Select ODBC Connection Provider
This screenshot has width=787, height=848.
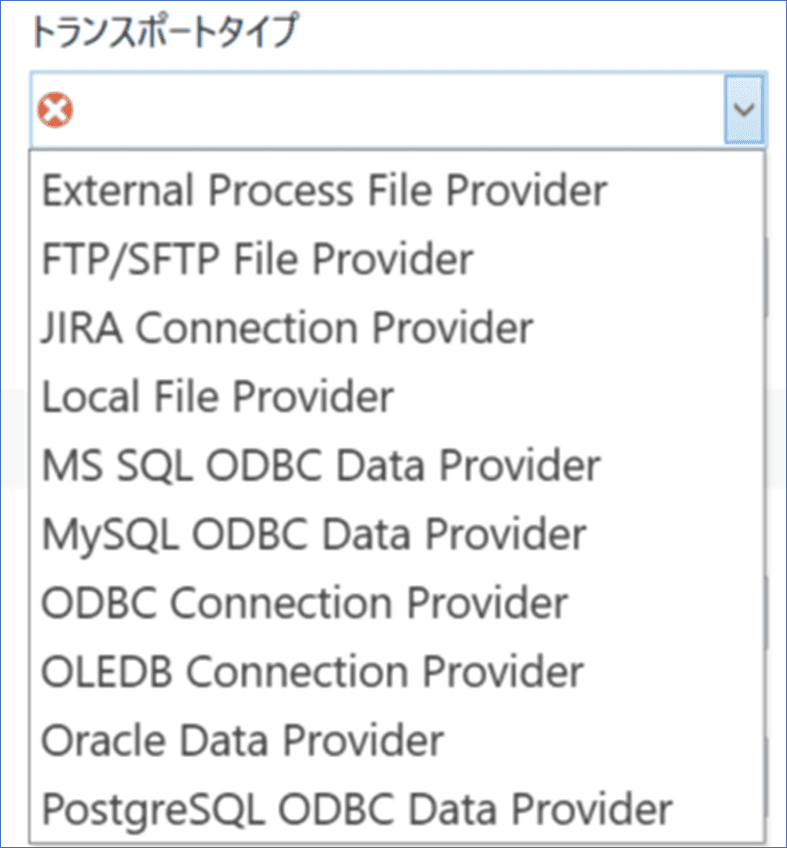(x=304, y=603)
